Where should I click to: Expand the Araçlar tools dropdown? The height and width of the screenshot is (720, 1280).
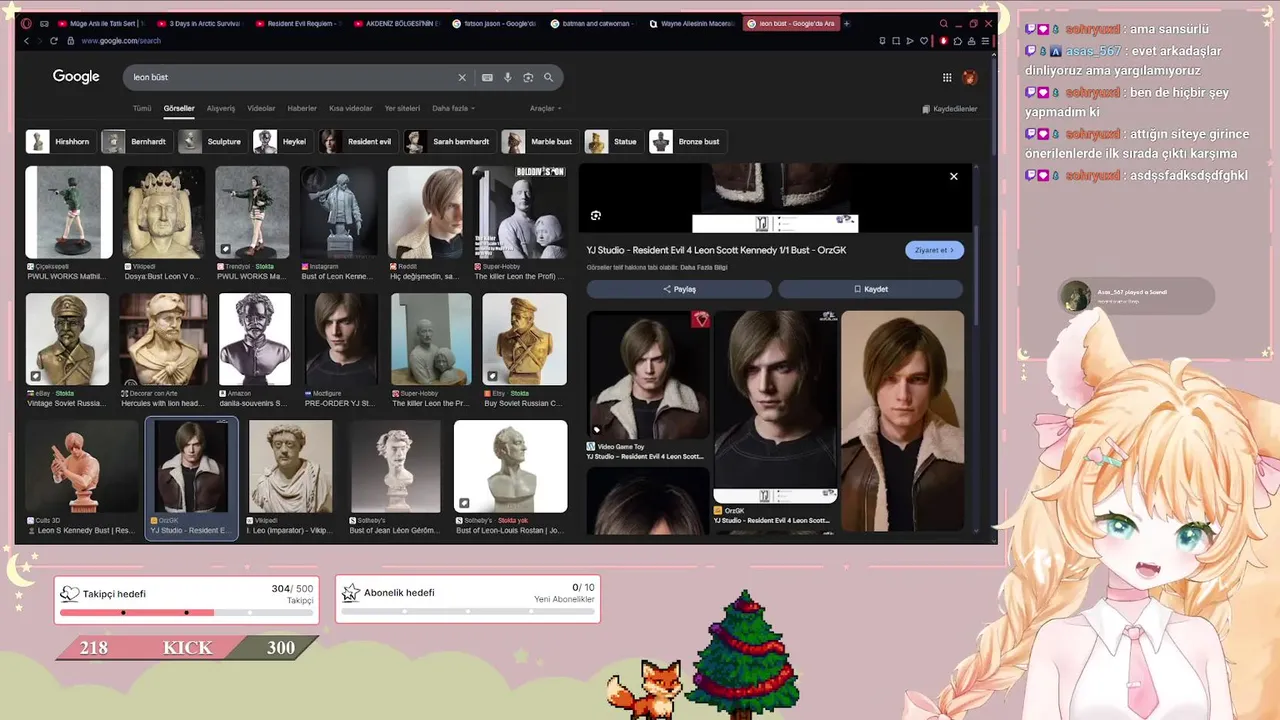pos(546,108)
